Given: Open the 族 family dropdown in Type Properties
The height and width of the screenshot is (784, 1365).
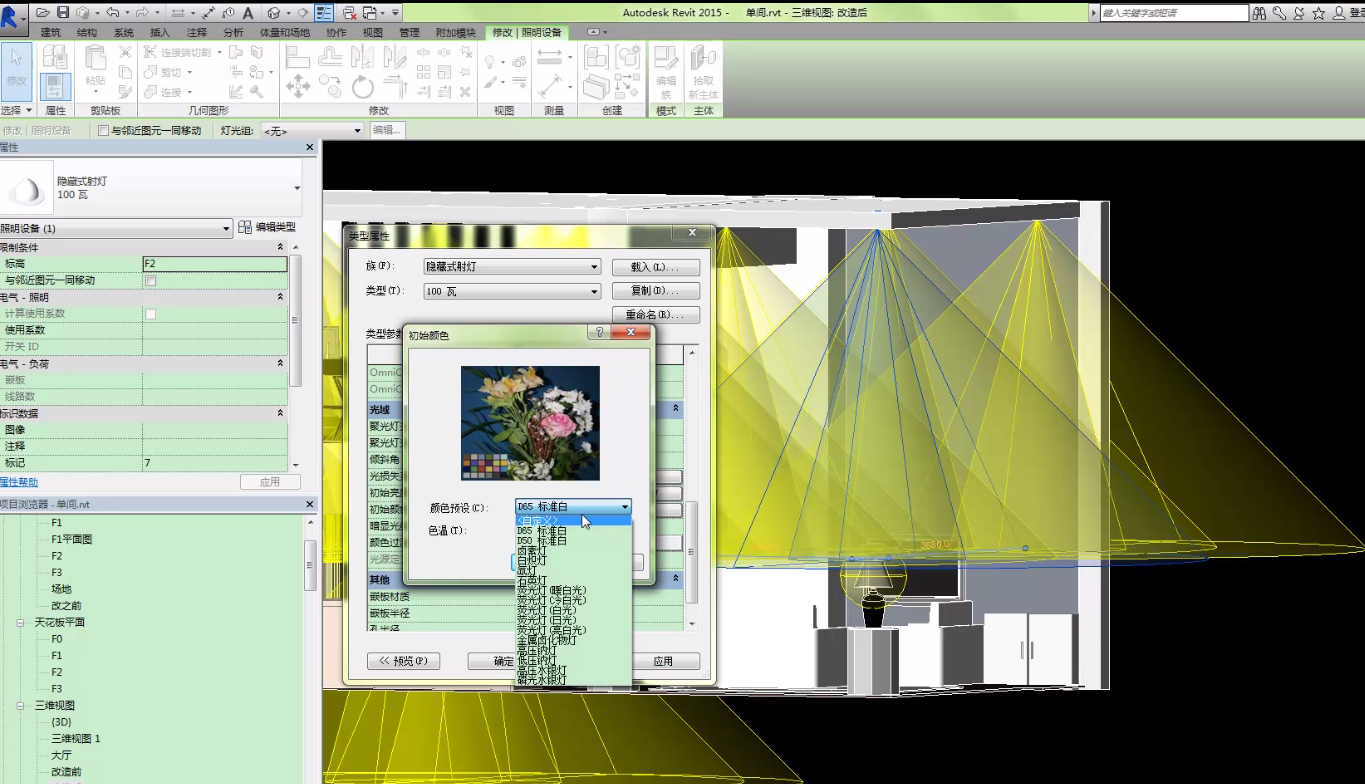Looking at the screenshot, I should (512, 267).
